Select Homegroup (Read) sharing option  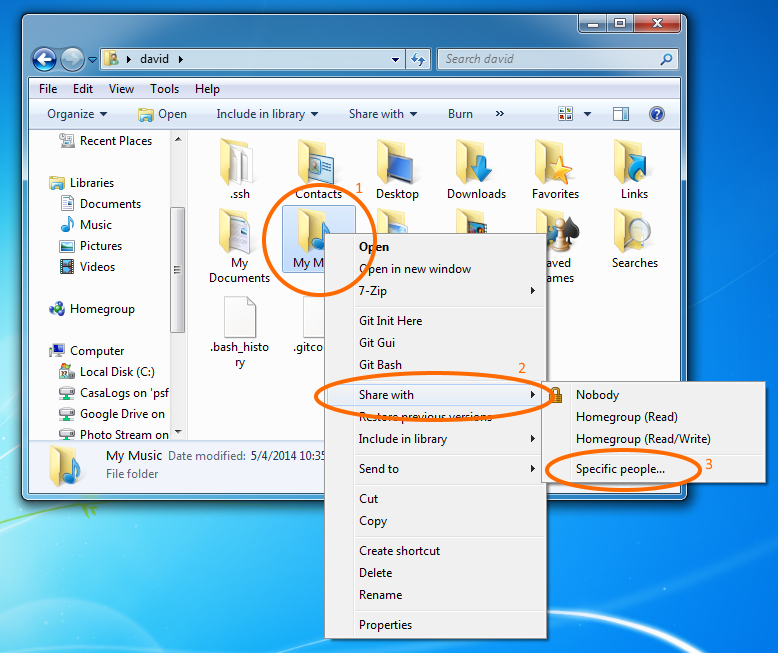[627, 417]
